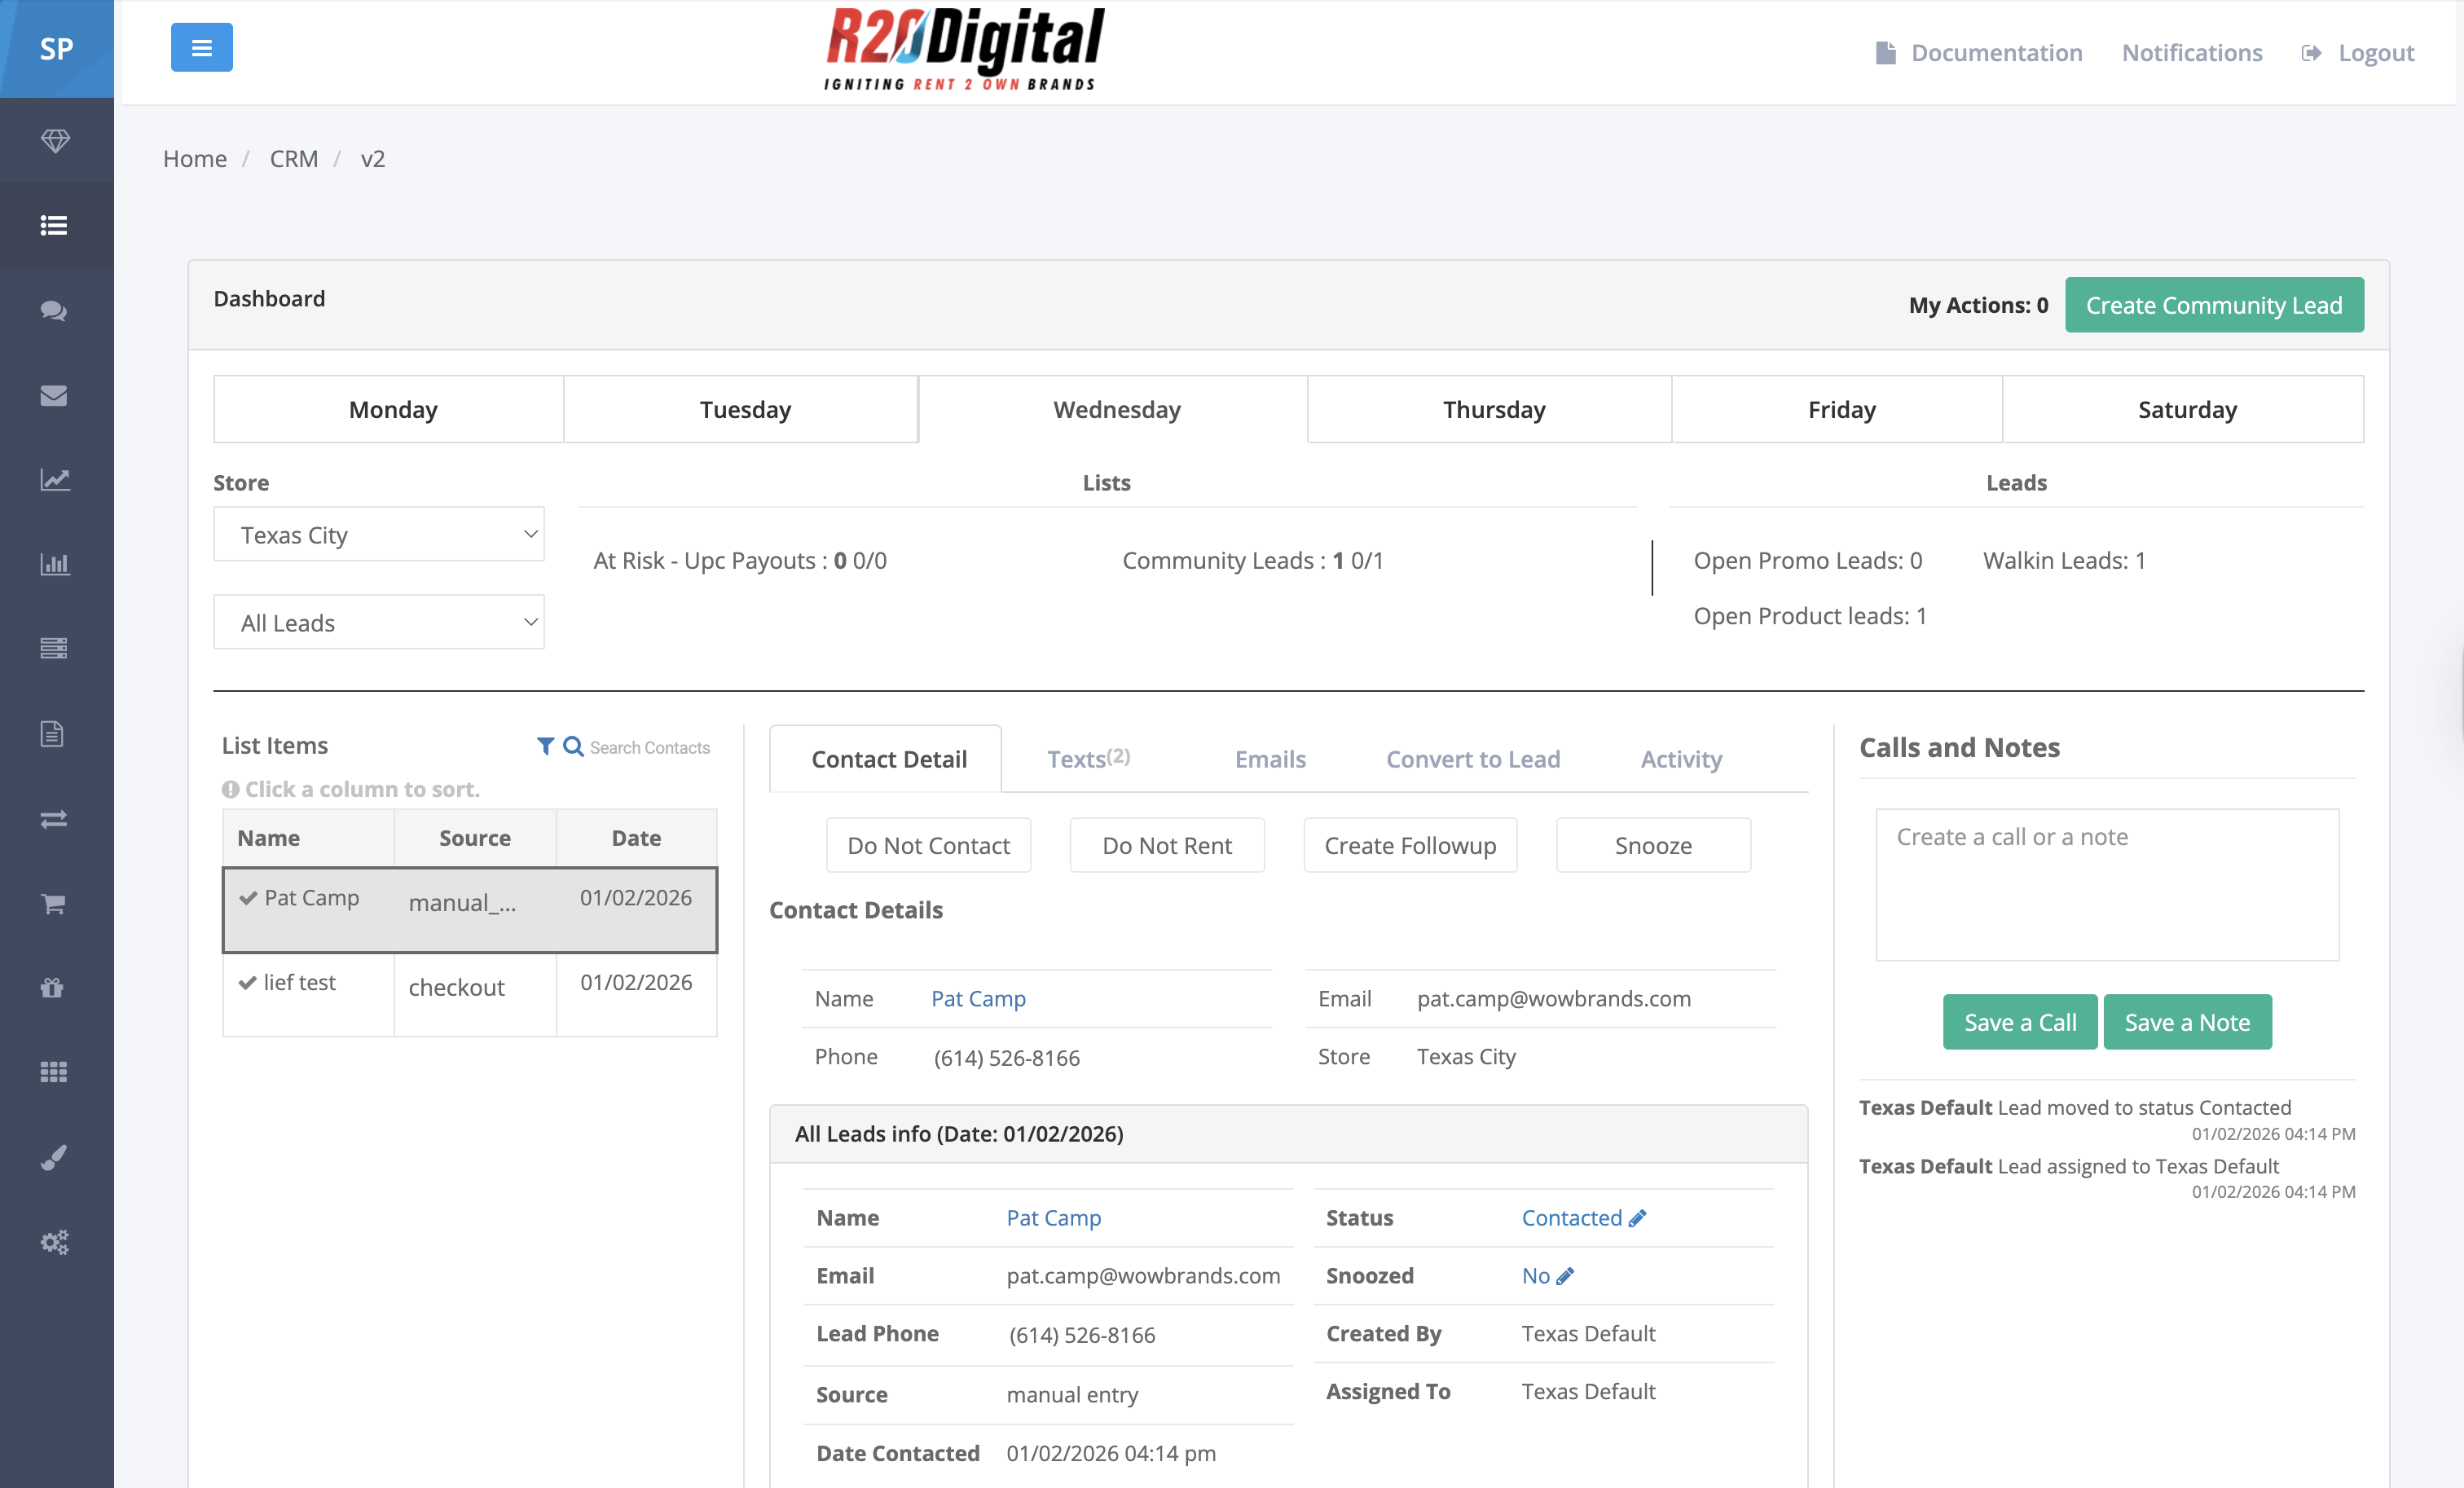Open the bar chart sidebar icon
The image size is (2464, 1488).
tap(55, 564)
